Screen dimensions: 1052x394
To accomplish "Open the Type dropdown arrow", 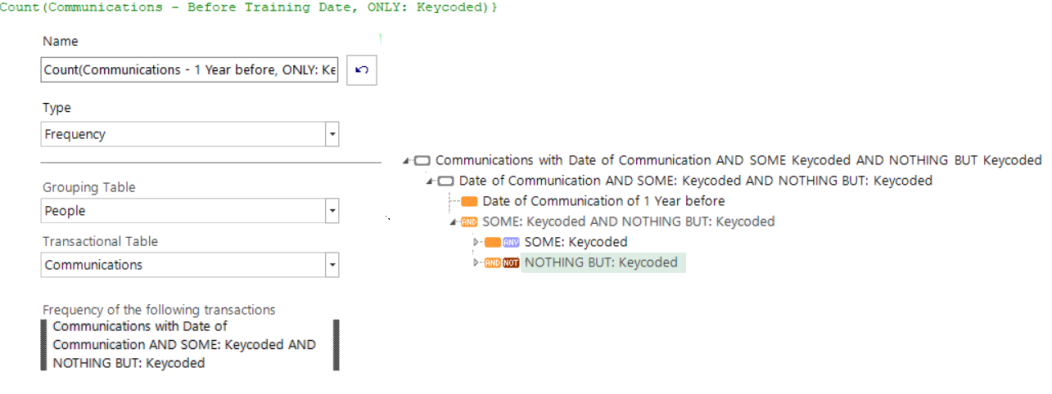I will tap(332, 134).
